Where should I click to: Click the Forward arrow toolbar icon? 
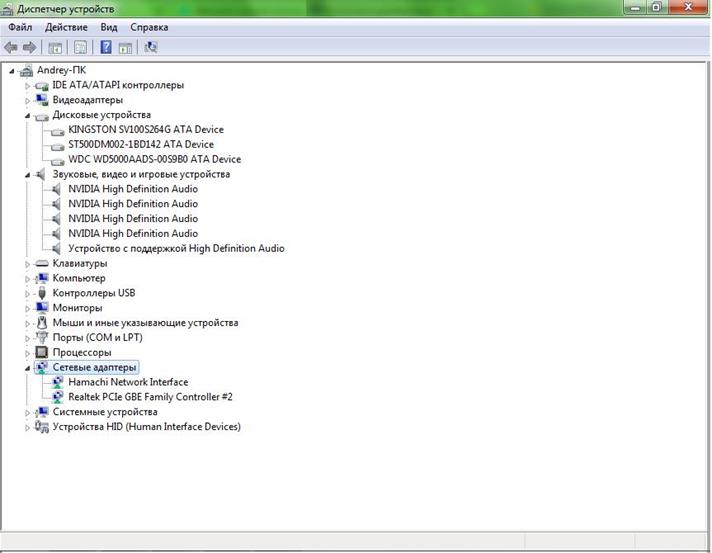30,47
